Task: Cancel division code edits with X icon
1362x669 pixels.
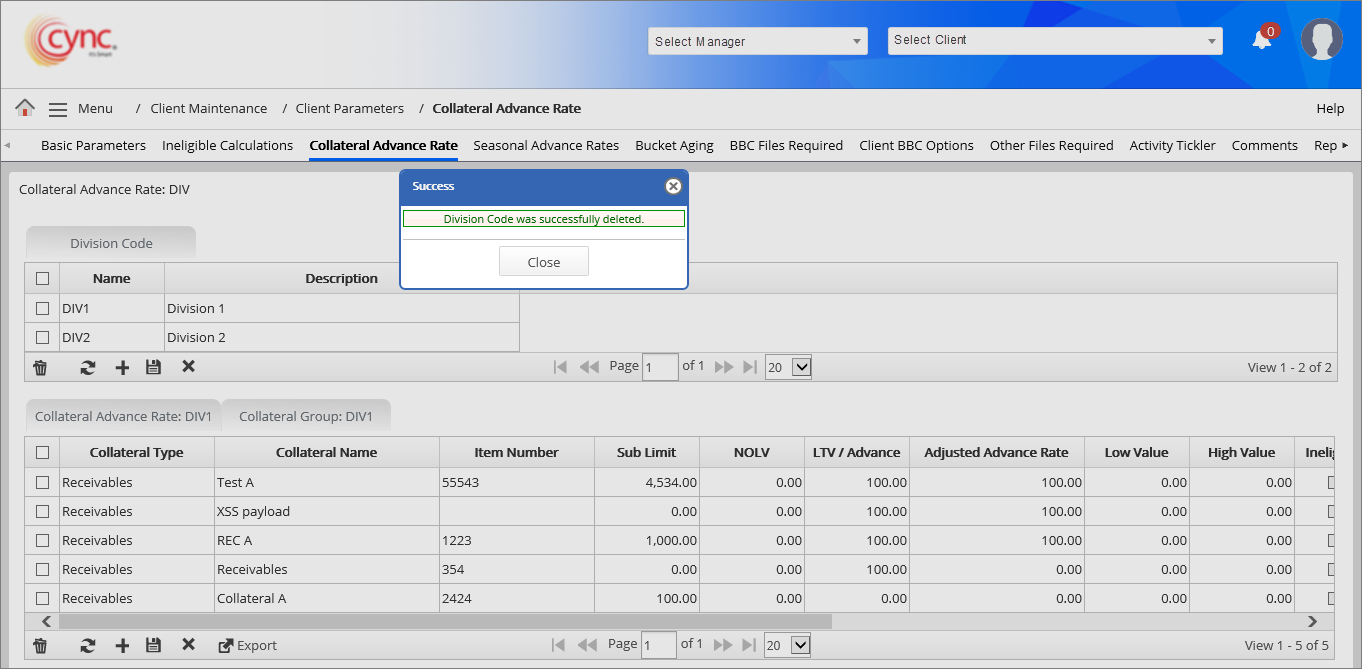Action: 188,367
